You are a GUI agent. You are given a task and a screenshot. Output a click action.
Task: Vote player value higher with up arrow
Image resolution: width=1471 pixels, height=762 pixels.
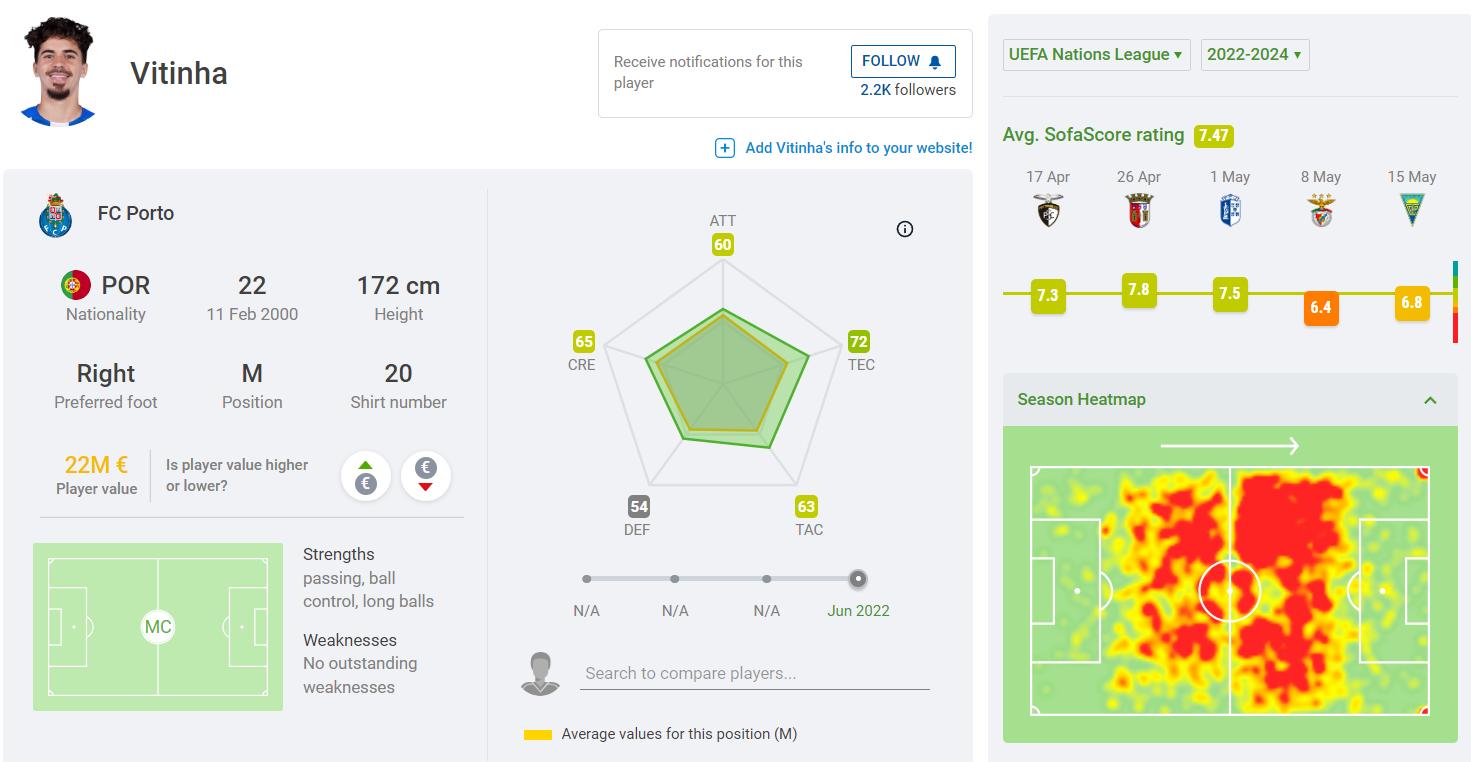pyautogui.click(x=366, y=476)
